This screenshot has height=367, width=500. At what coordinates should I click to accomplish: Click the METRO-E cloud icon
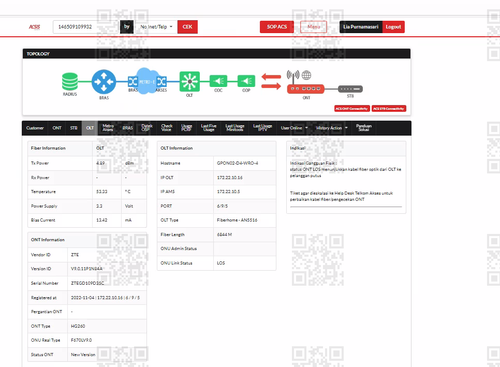pyautogui.click(x=146, y=81)
